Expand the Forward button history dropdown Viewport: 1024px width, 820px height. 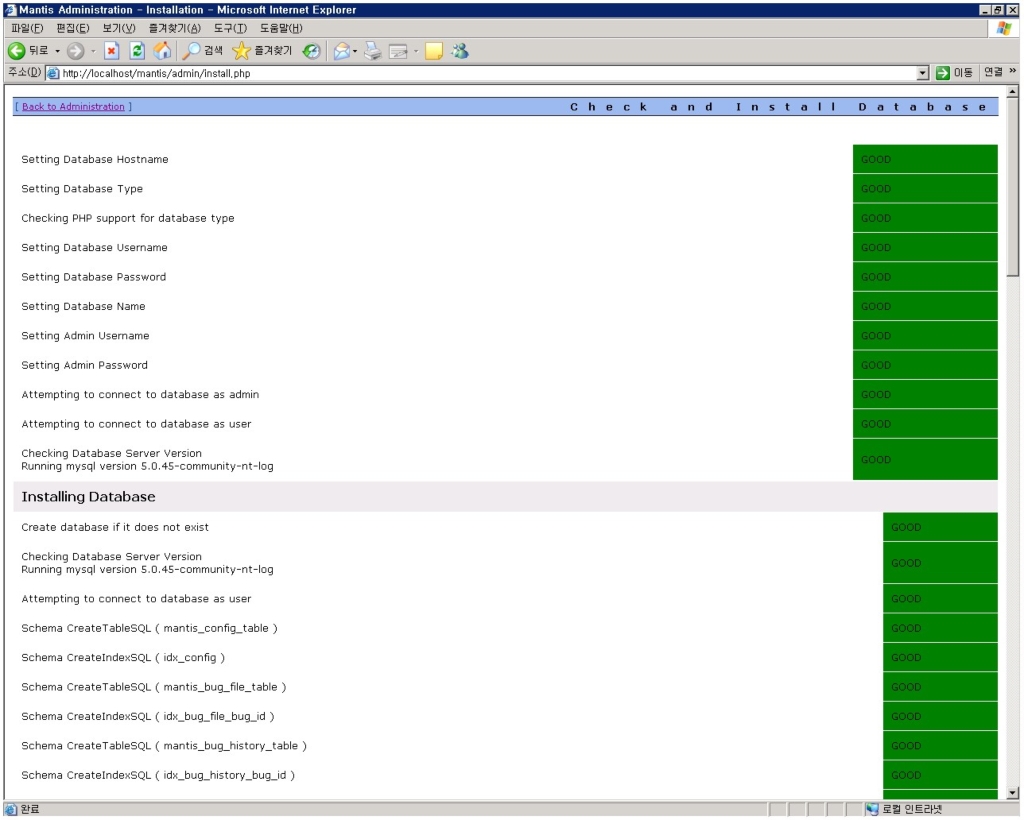[93, 51]
